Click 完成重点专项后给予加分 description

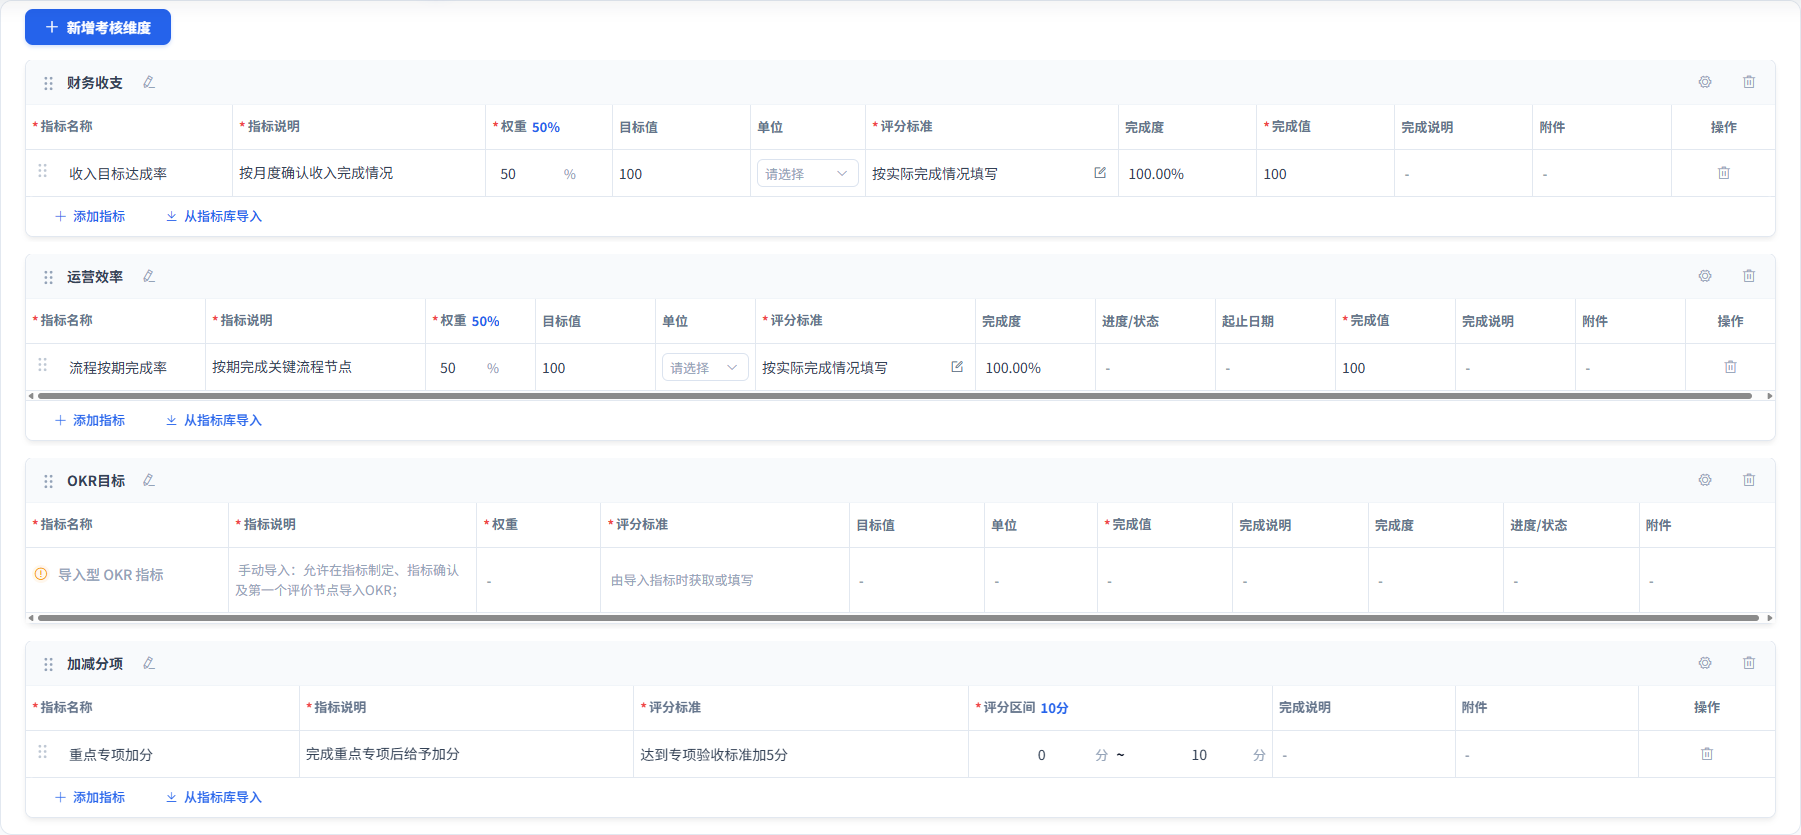383,754
